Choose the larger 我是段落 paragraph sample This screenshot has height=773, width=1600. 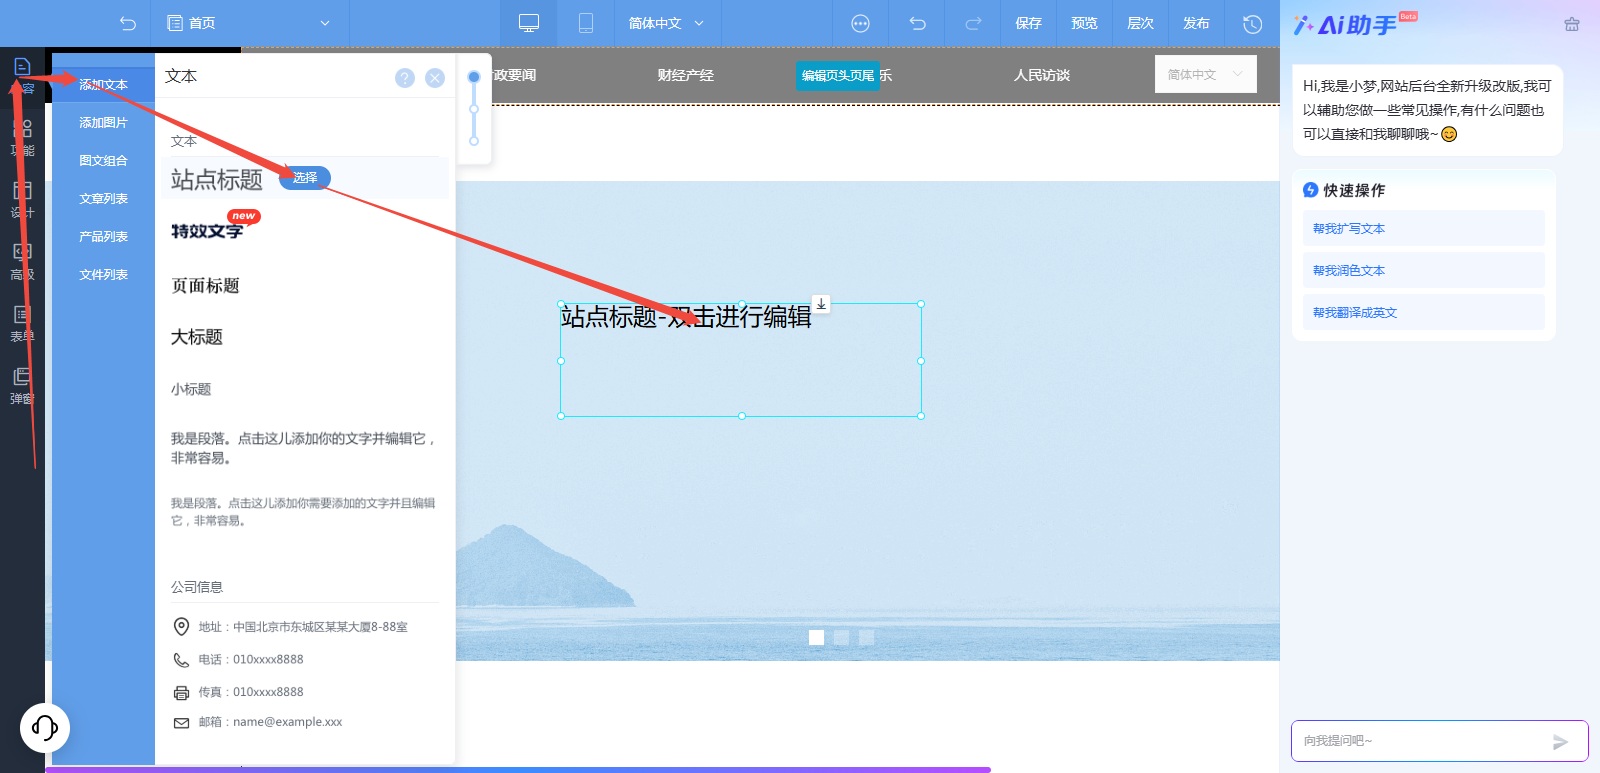pyautogui.click(x=304, y=448)
